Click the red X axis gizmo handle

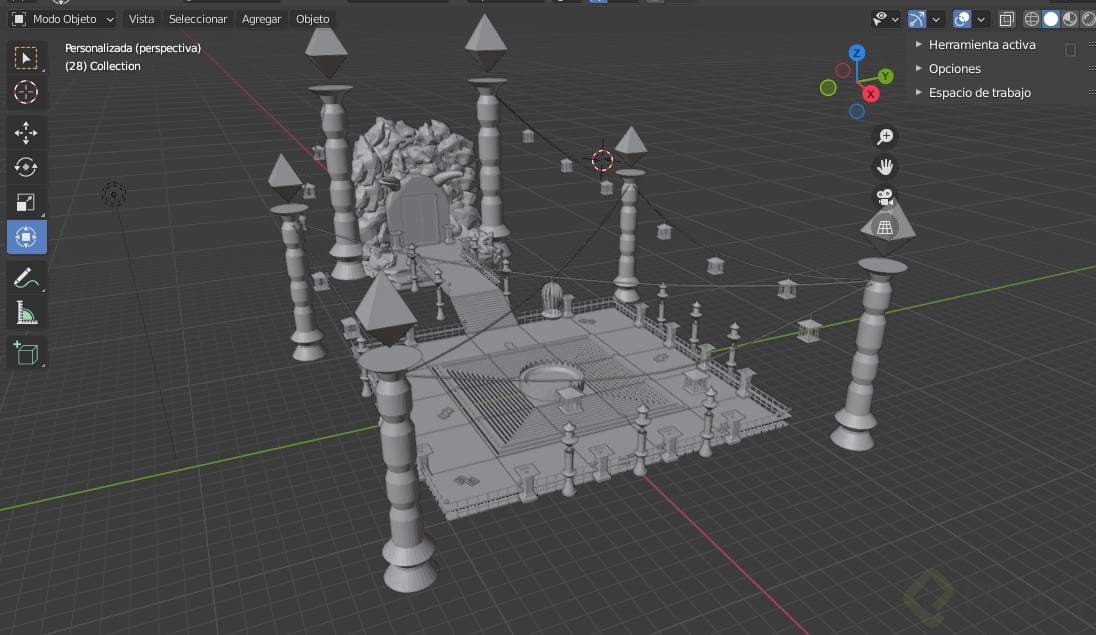(x=871, y=94)
